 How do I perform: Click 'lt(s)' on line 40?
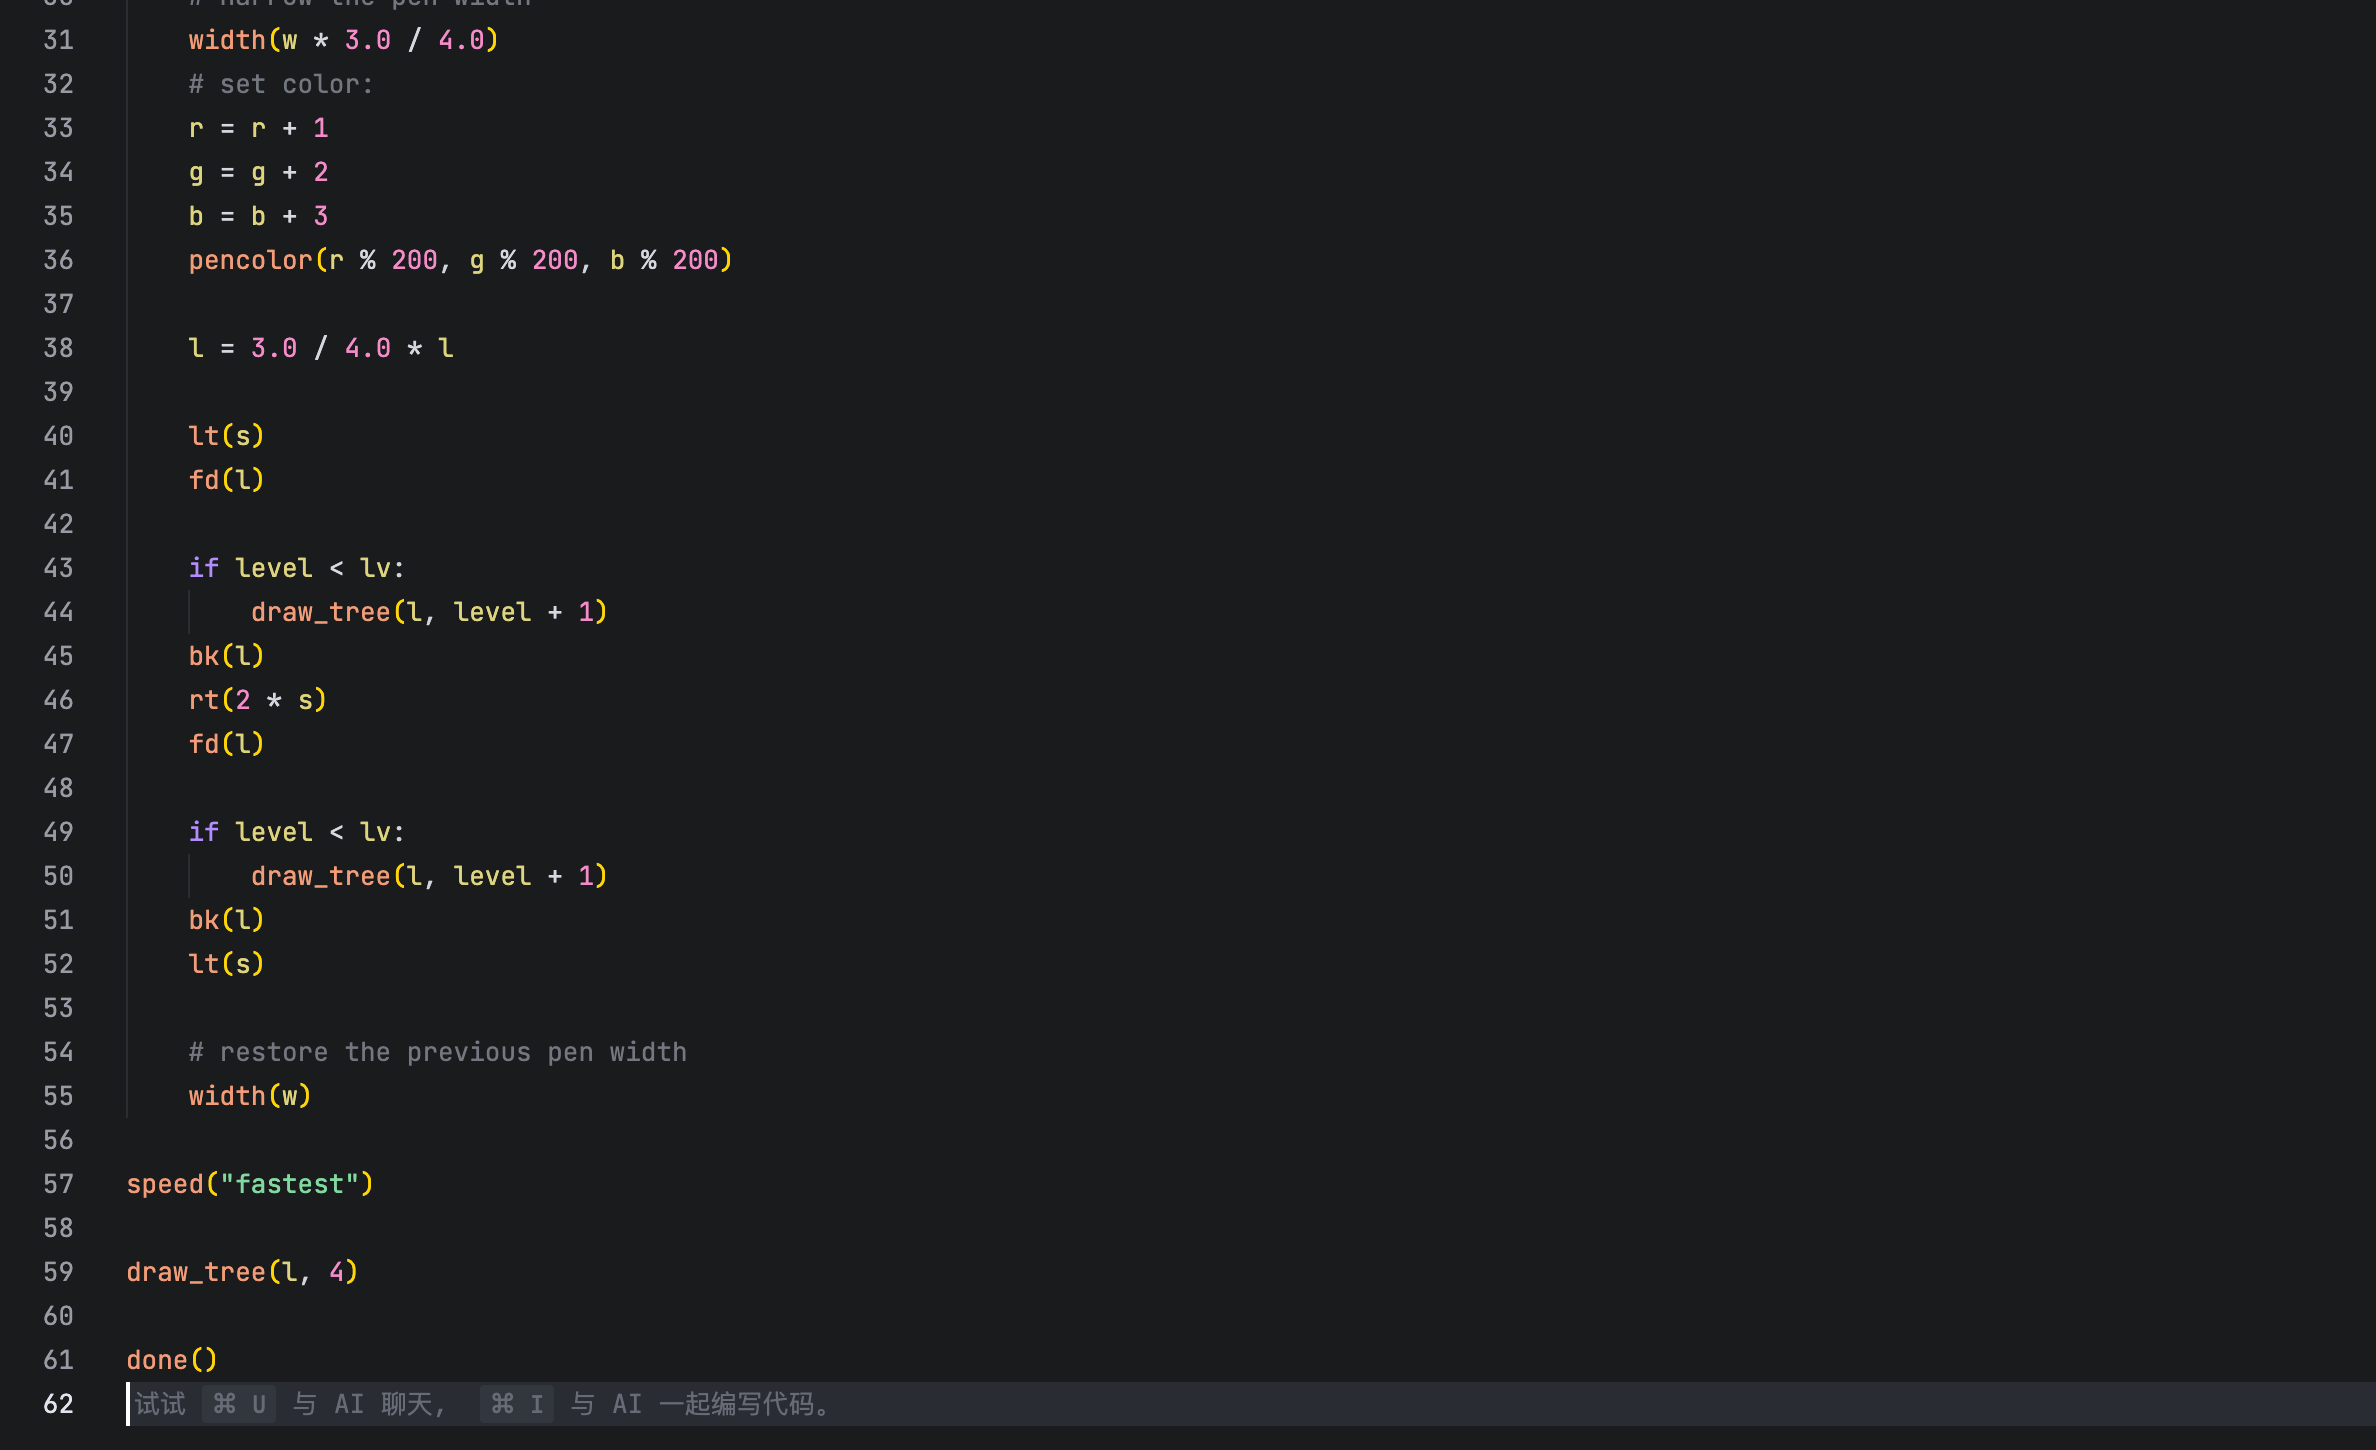pos(226,436)
